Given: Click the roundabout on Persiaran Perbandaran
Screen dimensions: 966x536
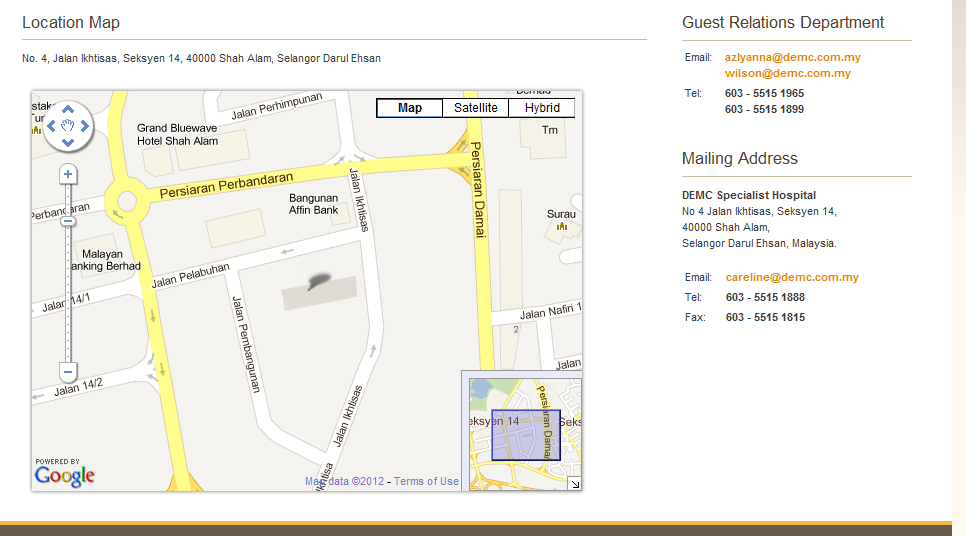Looking at the screenshot, I should (x=126, y=201).
